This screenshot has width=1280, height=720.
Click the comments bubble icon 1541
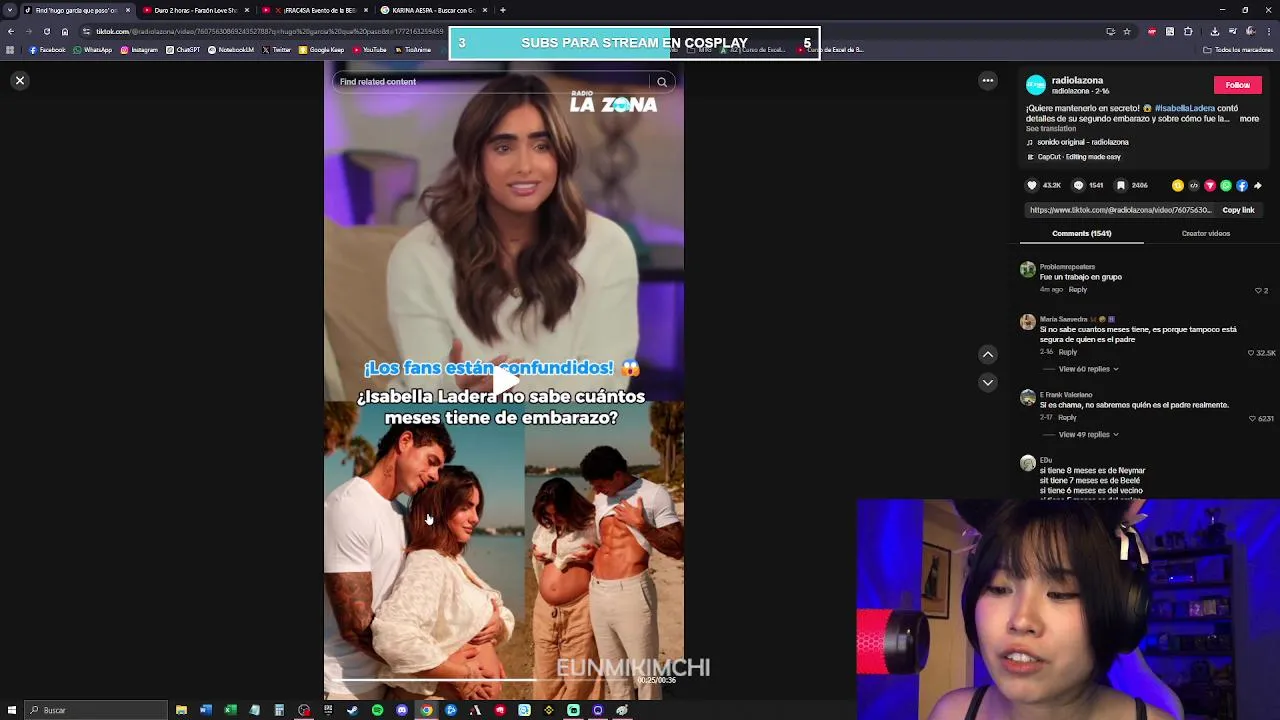click(x=1078, y=185)
